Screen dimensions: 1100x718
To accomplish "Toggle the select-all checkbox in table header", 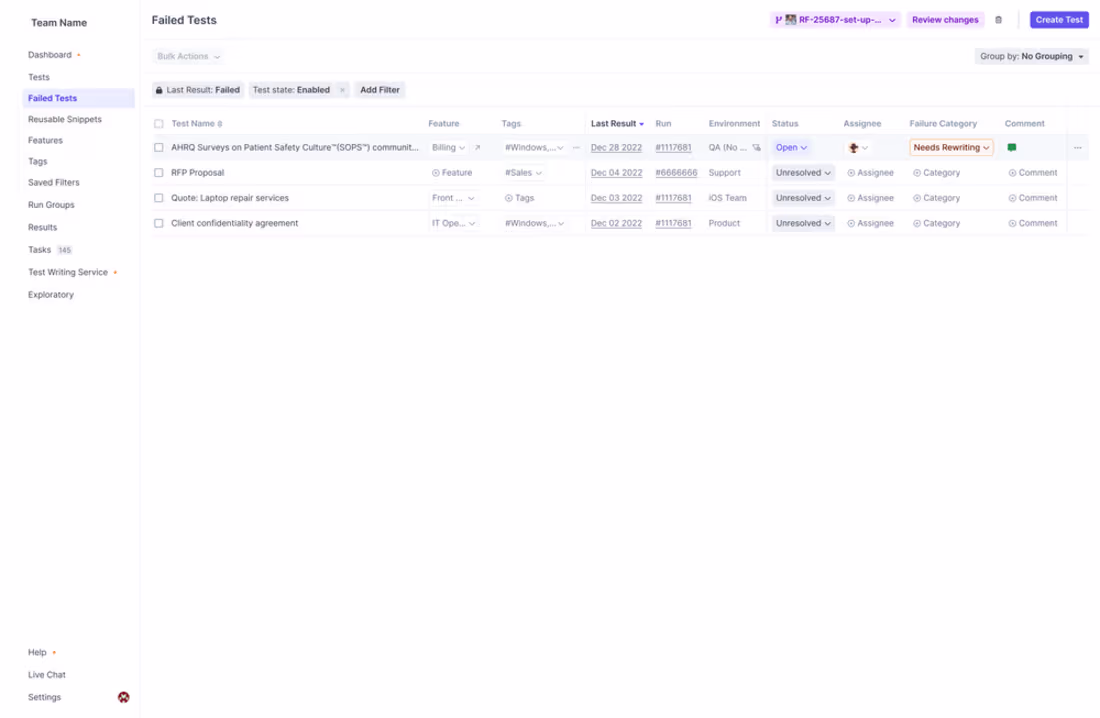I will coord(156,123).
